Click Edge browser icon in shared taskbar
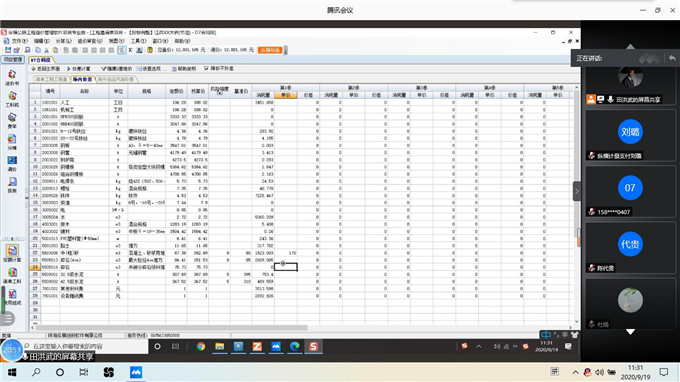The image size is (680, 382). pyautogui.click(x=295, y=346)
